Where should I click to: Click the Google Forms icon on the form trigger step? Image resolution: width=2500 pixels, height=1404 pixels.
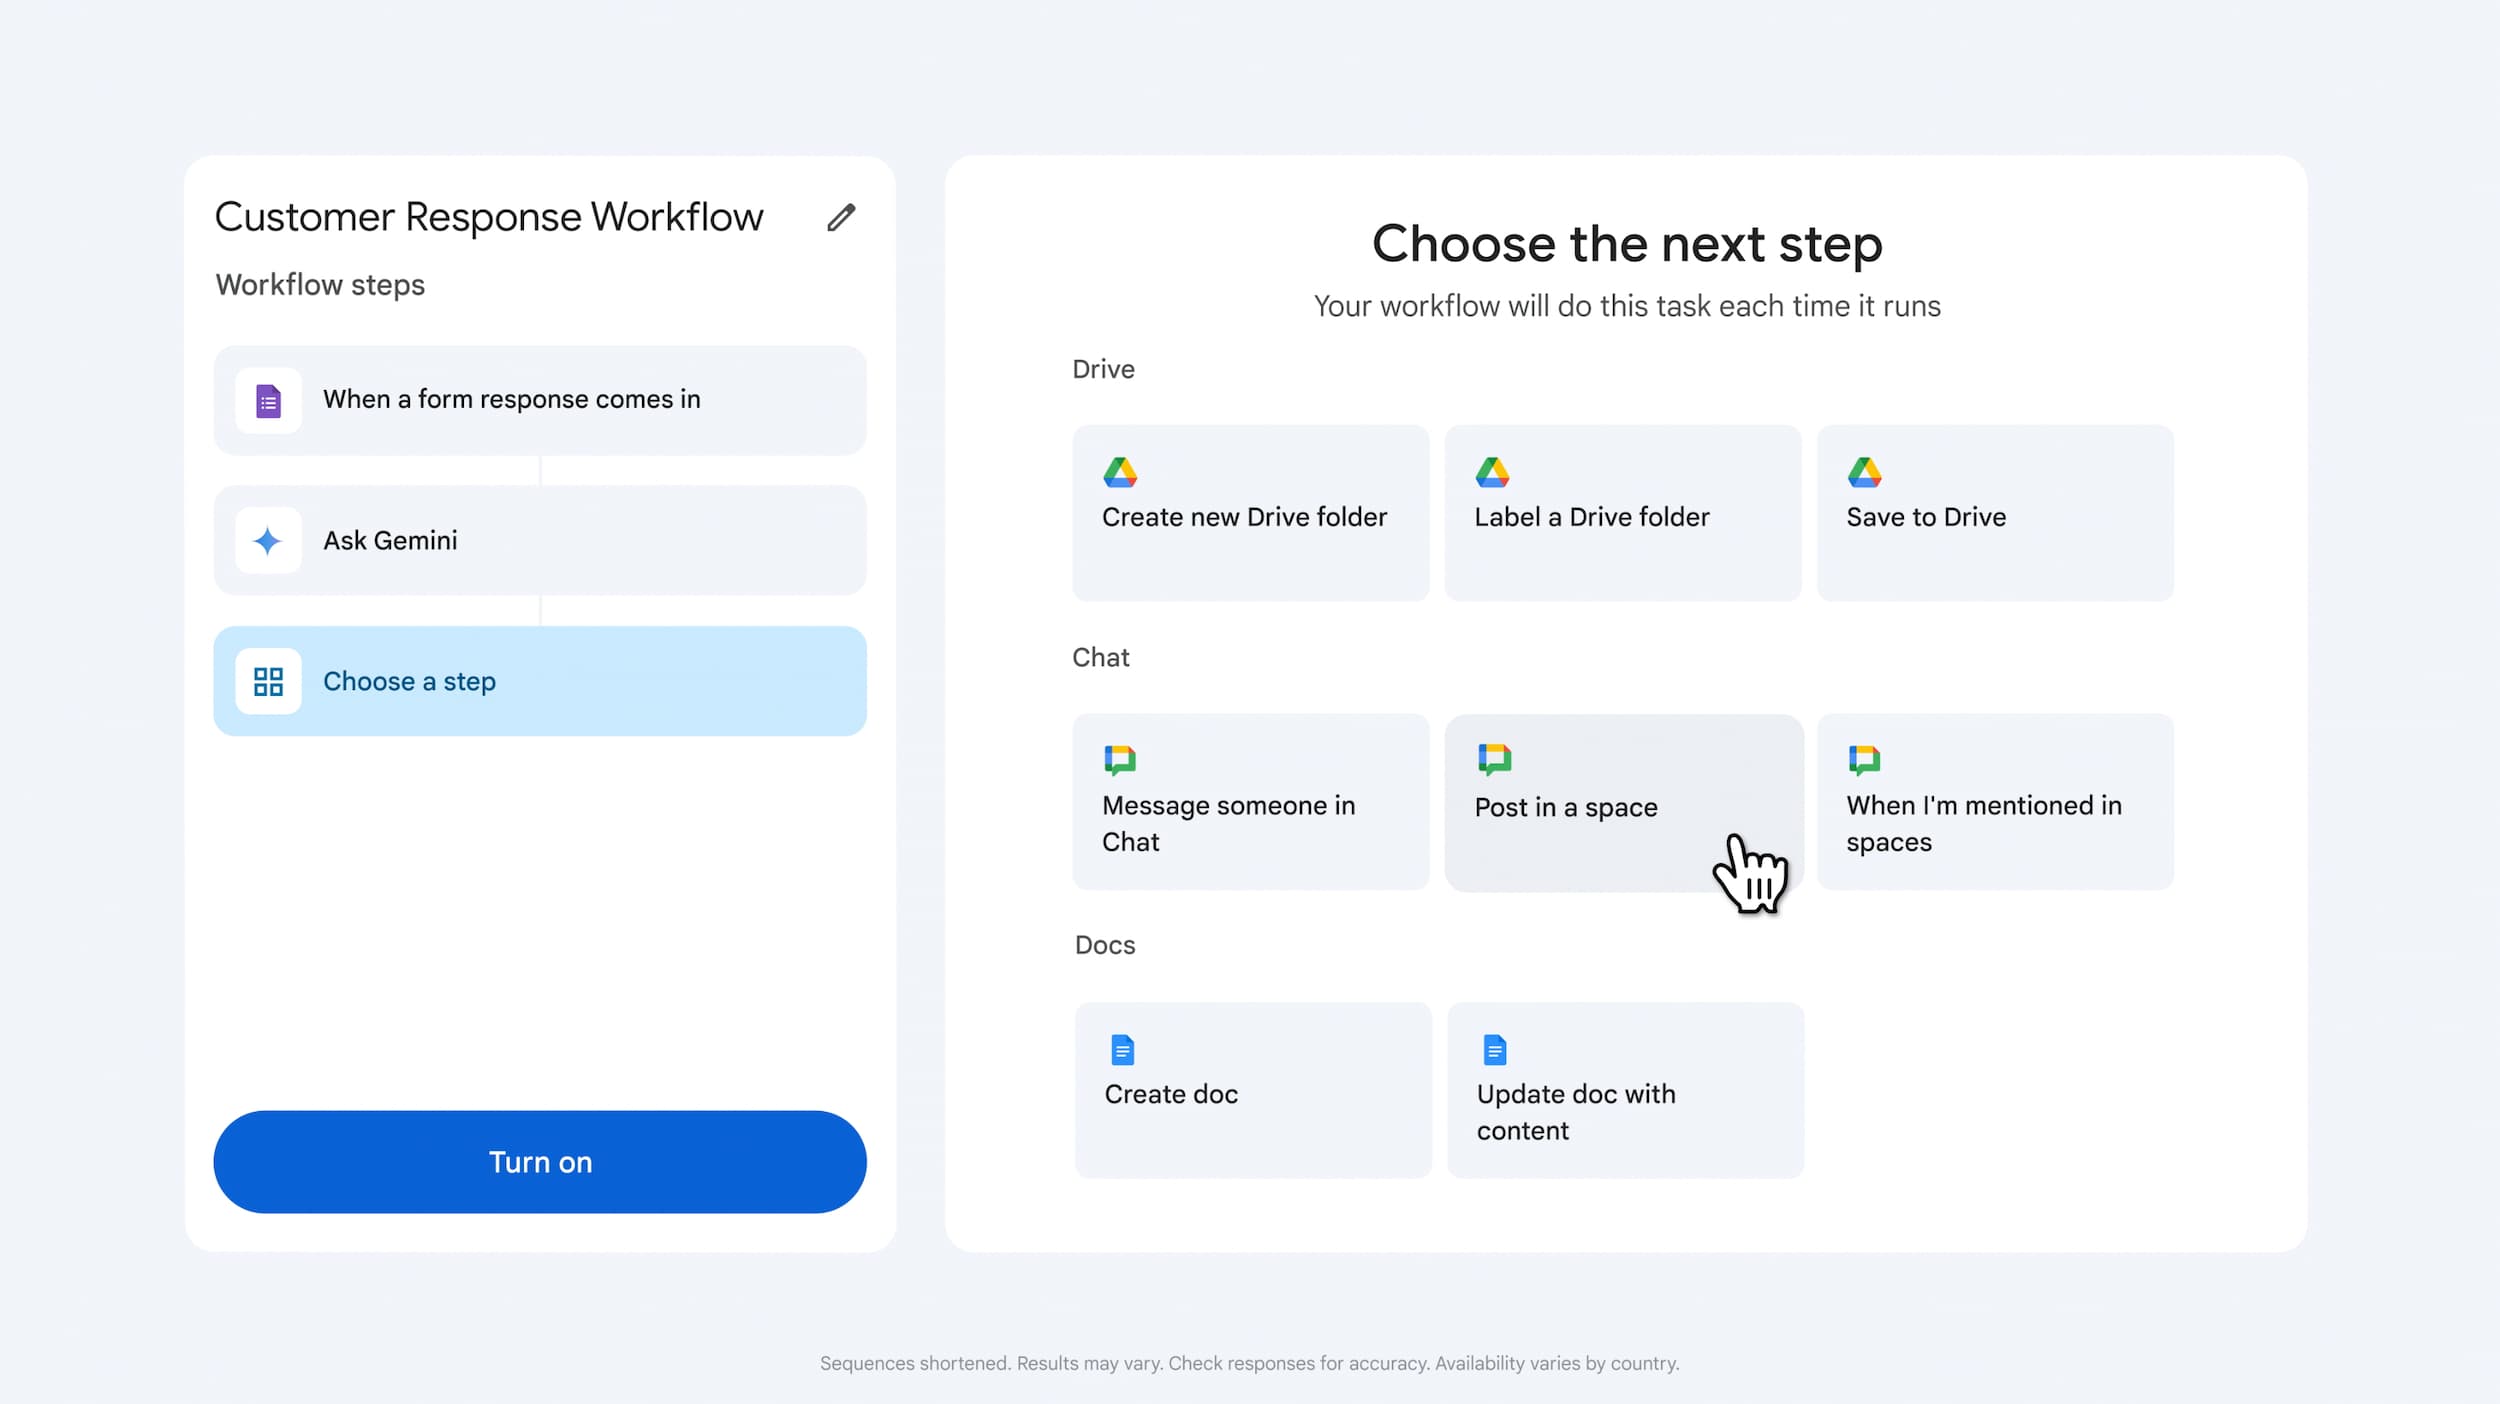coord(268,400)
